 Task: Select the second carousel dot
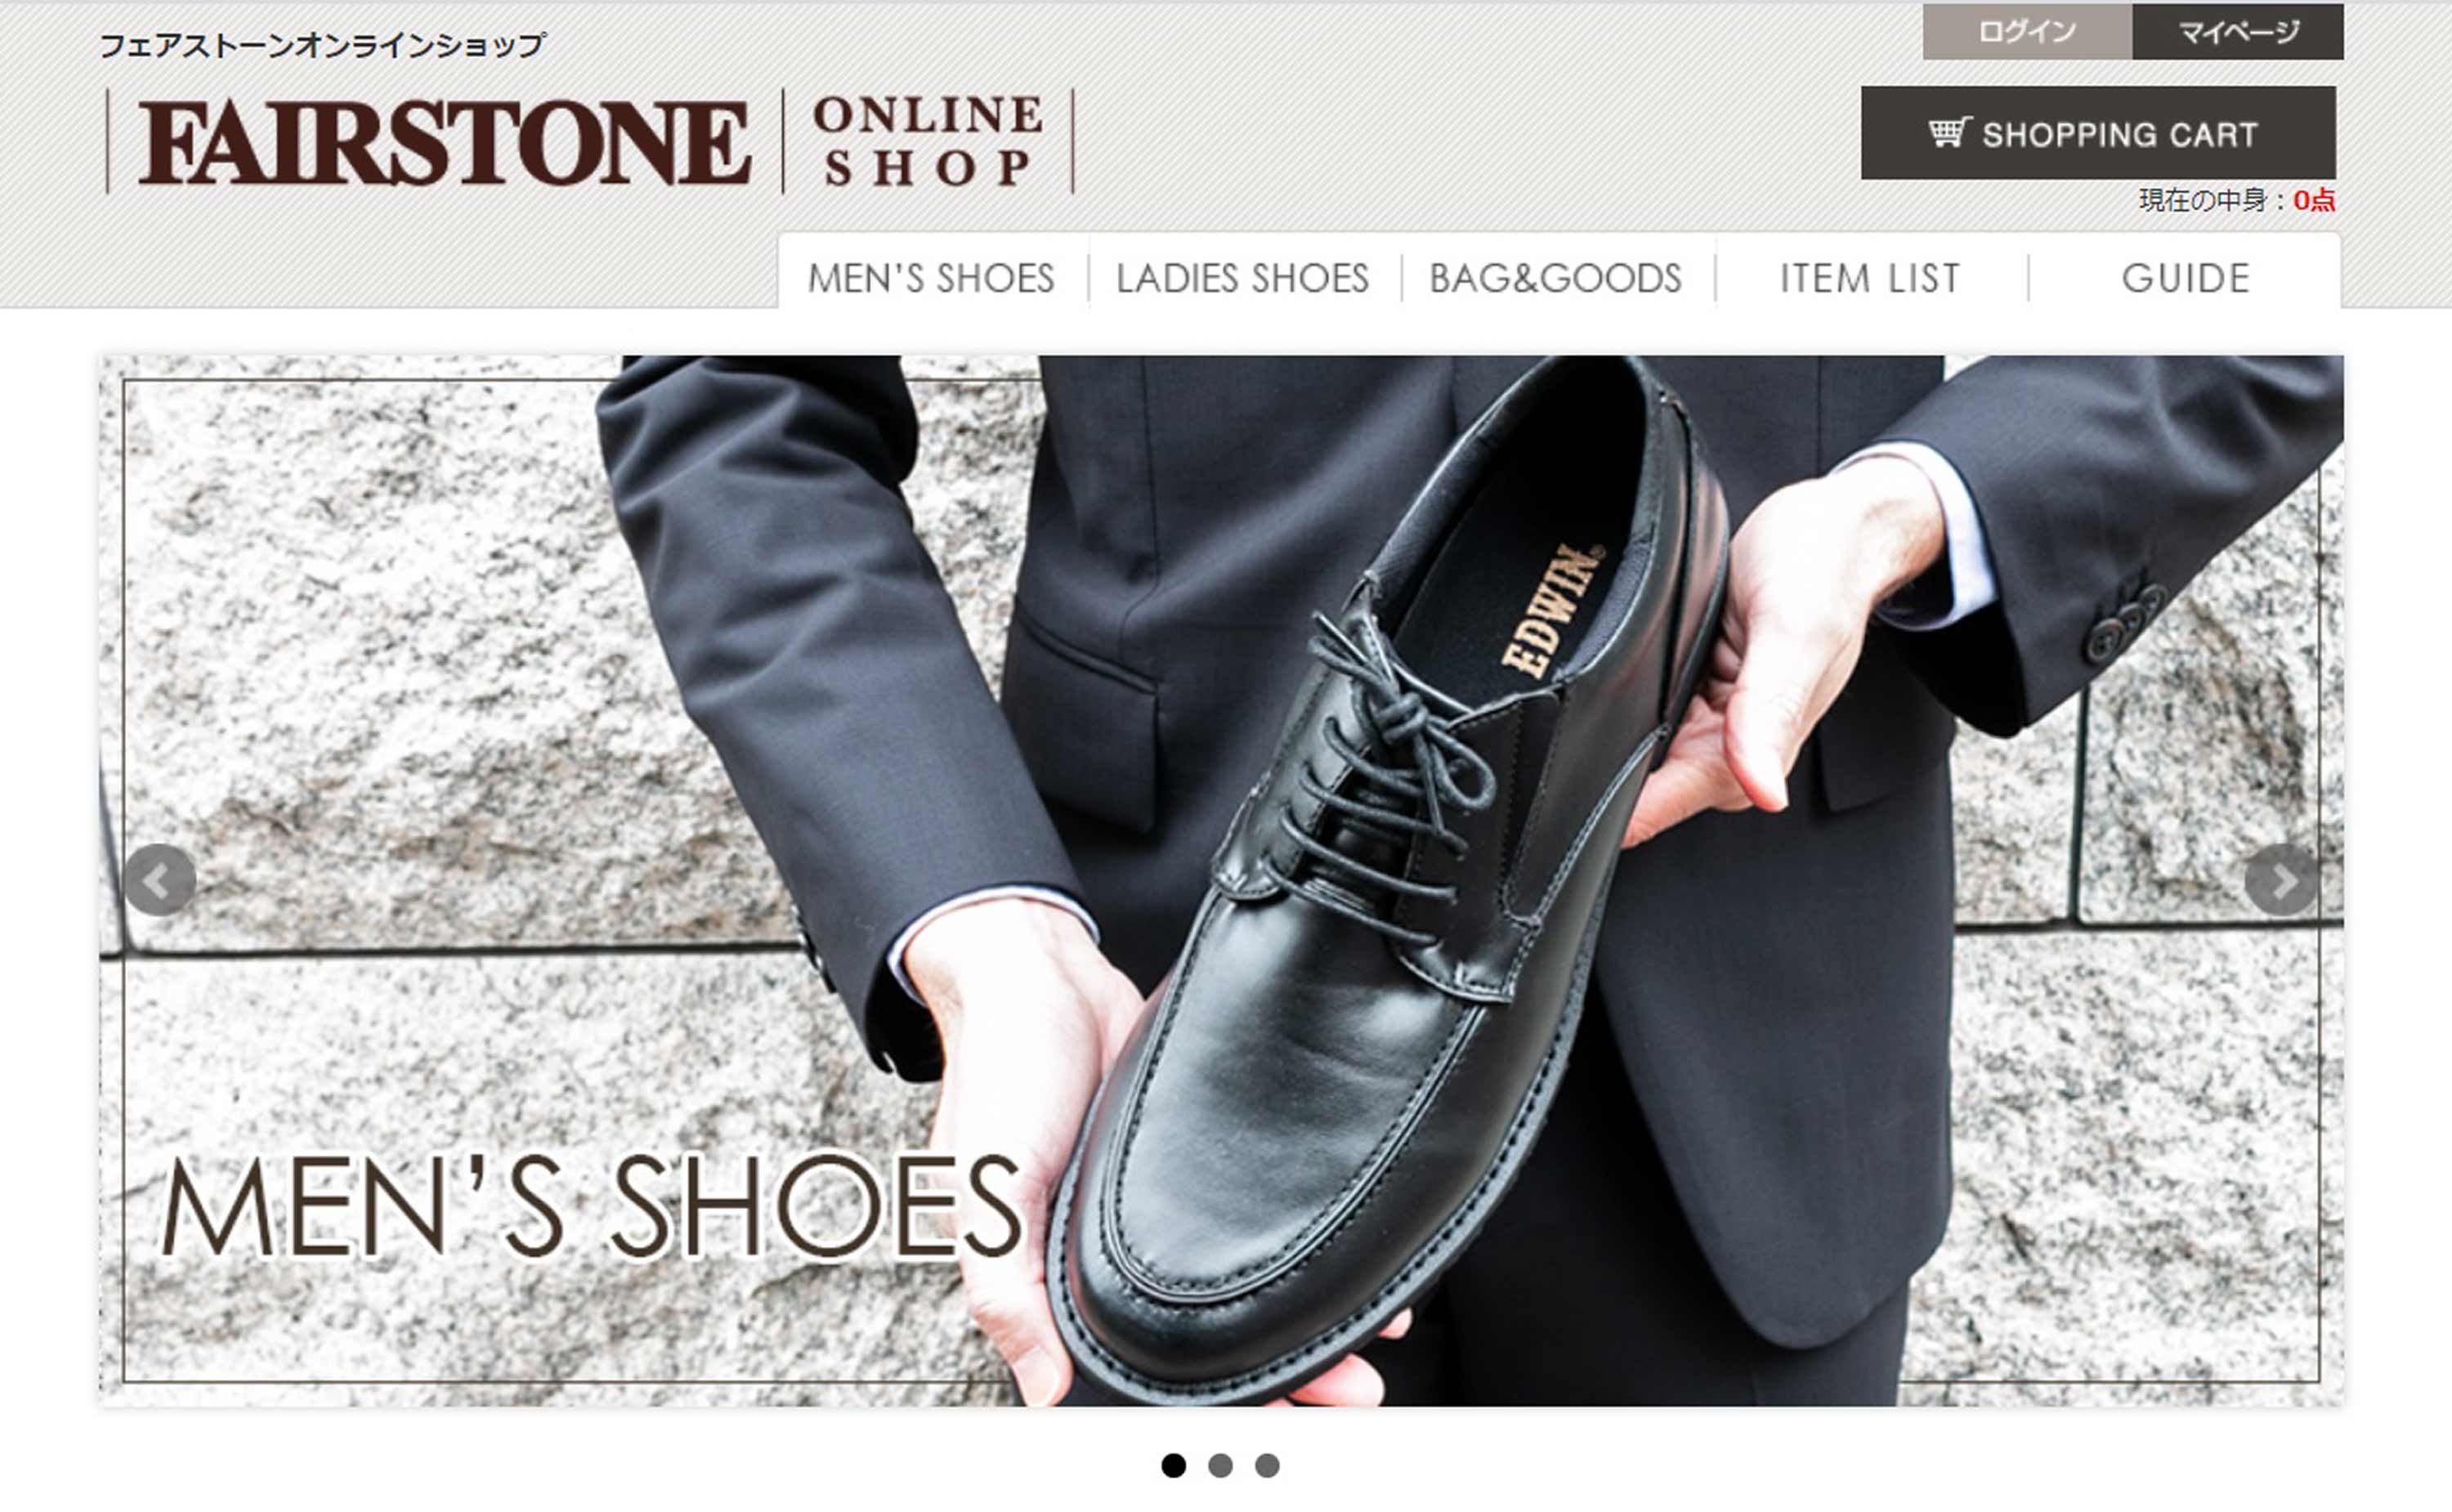1220,1465
